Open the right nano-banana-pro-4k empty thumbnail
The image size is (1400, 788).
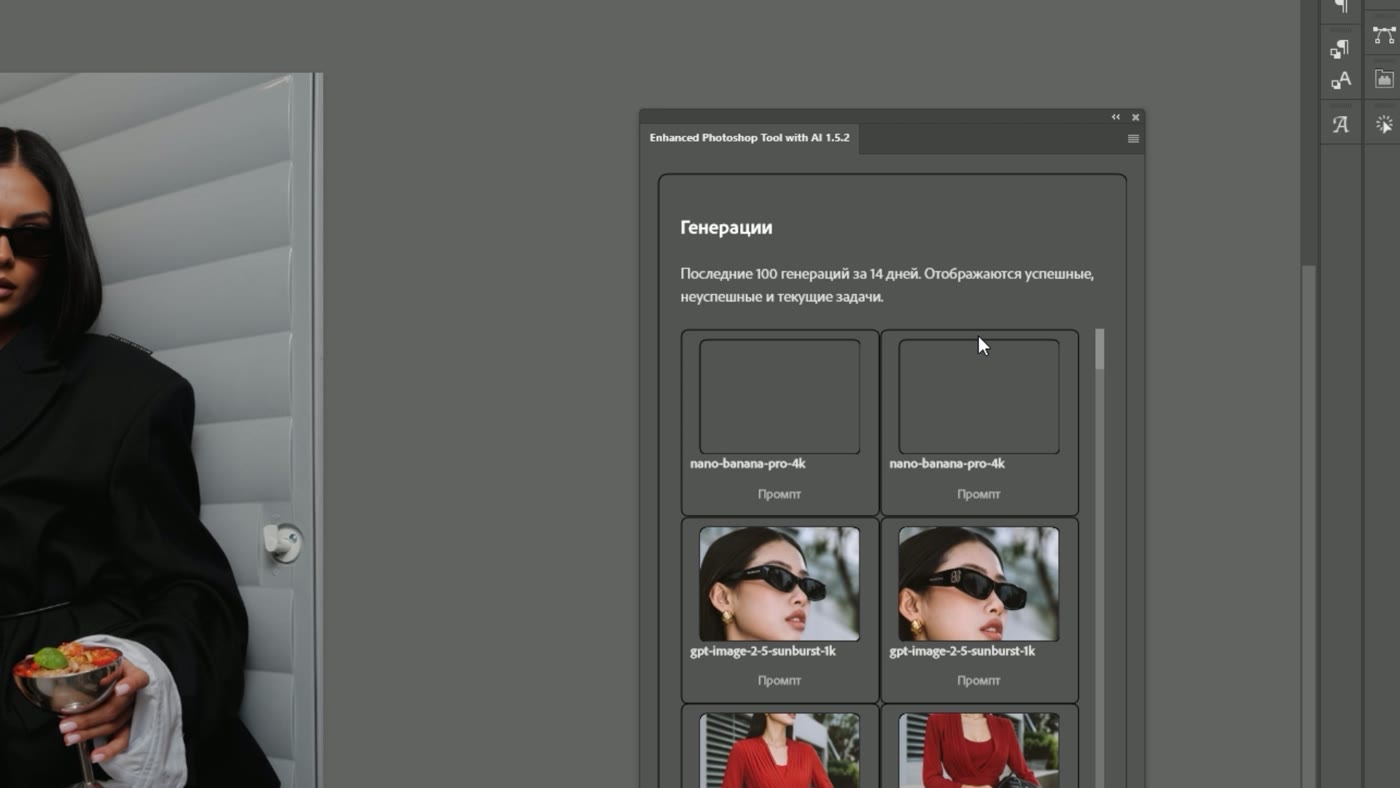click(x=979, y=396)
